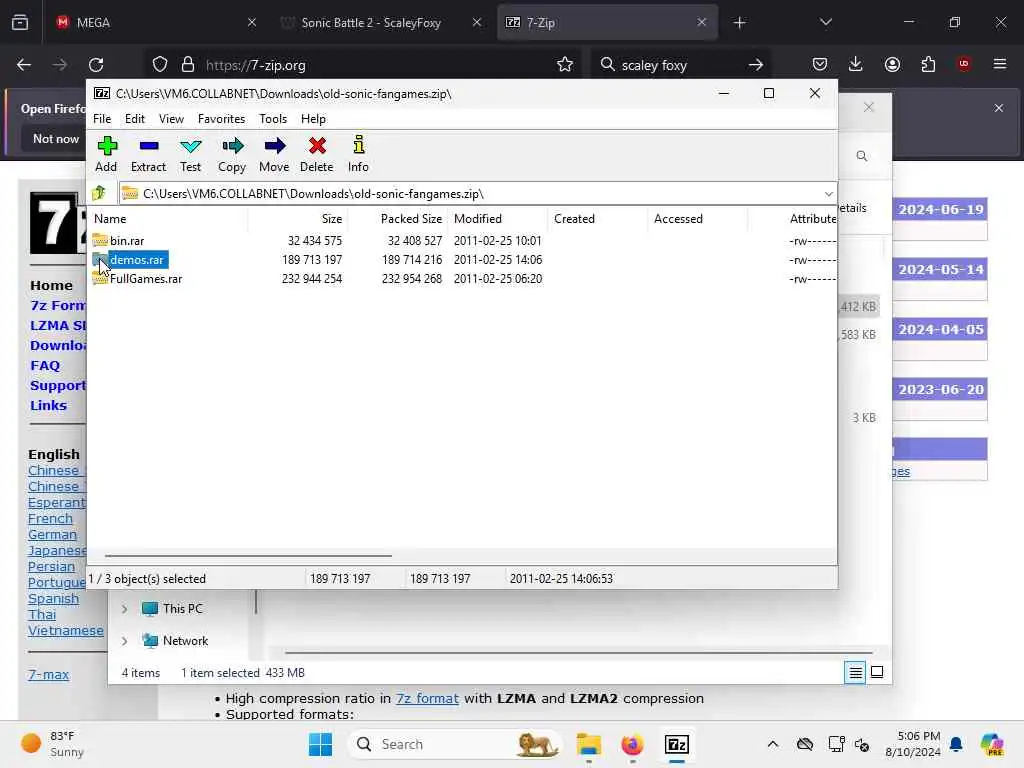Run the Test archive tool

click(x=191, y=146)
